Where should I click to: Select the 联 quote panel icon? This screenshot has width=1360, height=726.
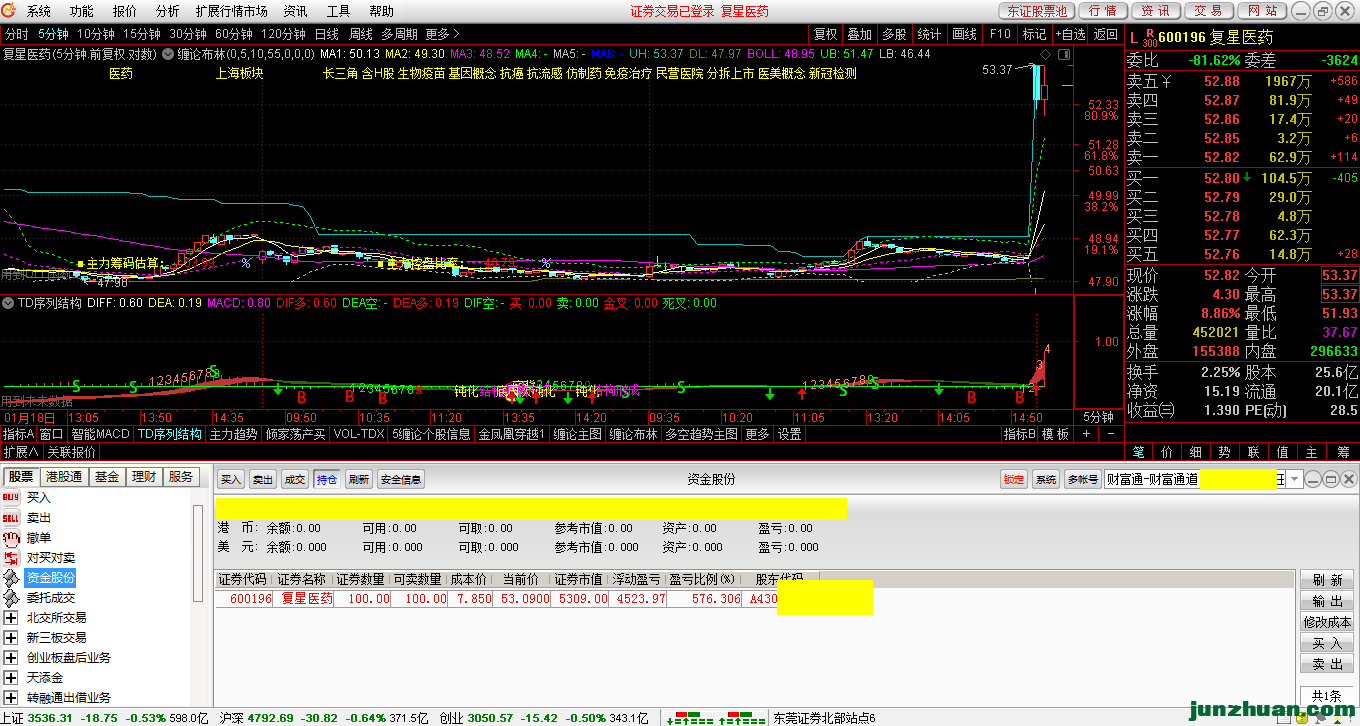coord(1254,452)
